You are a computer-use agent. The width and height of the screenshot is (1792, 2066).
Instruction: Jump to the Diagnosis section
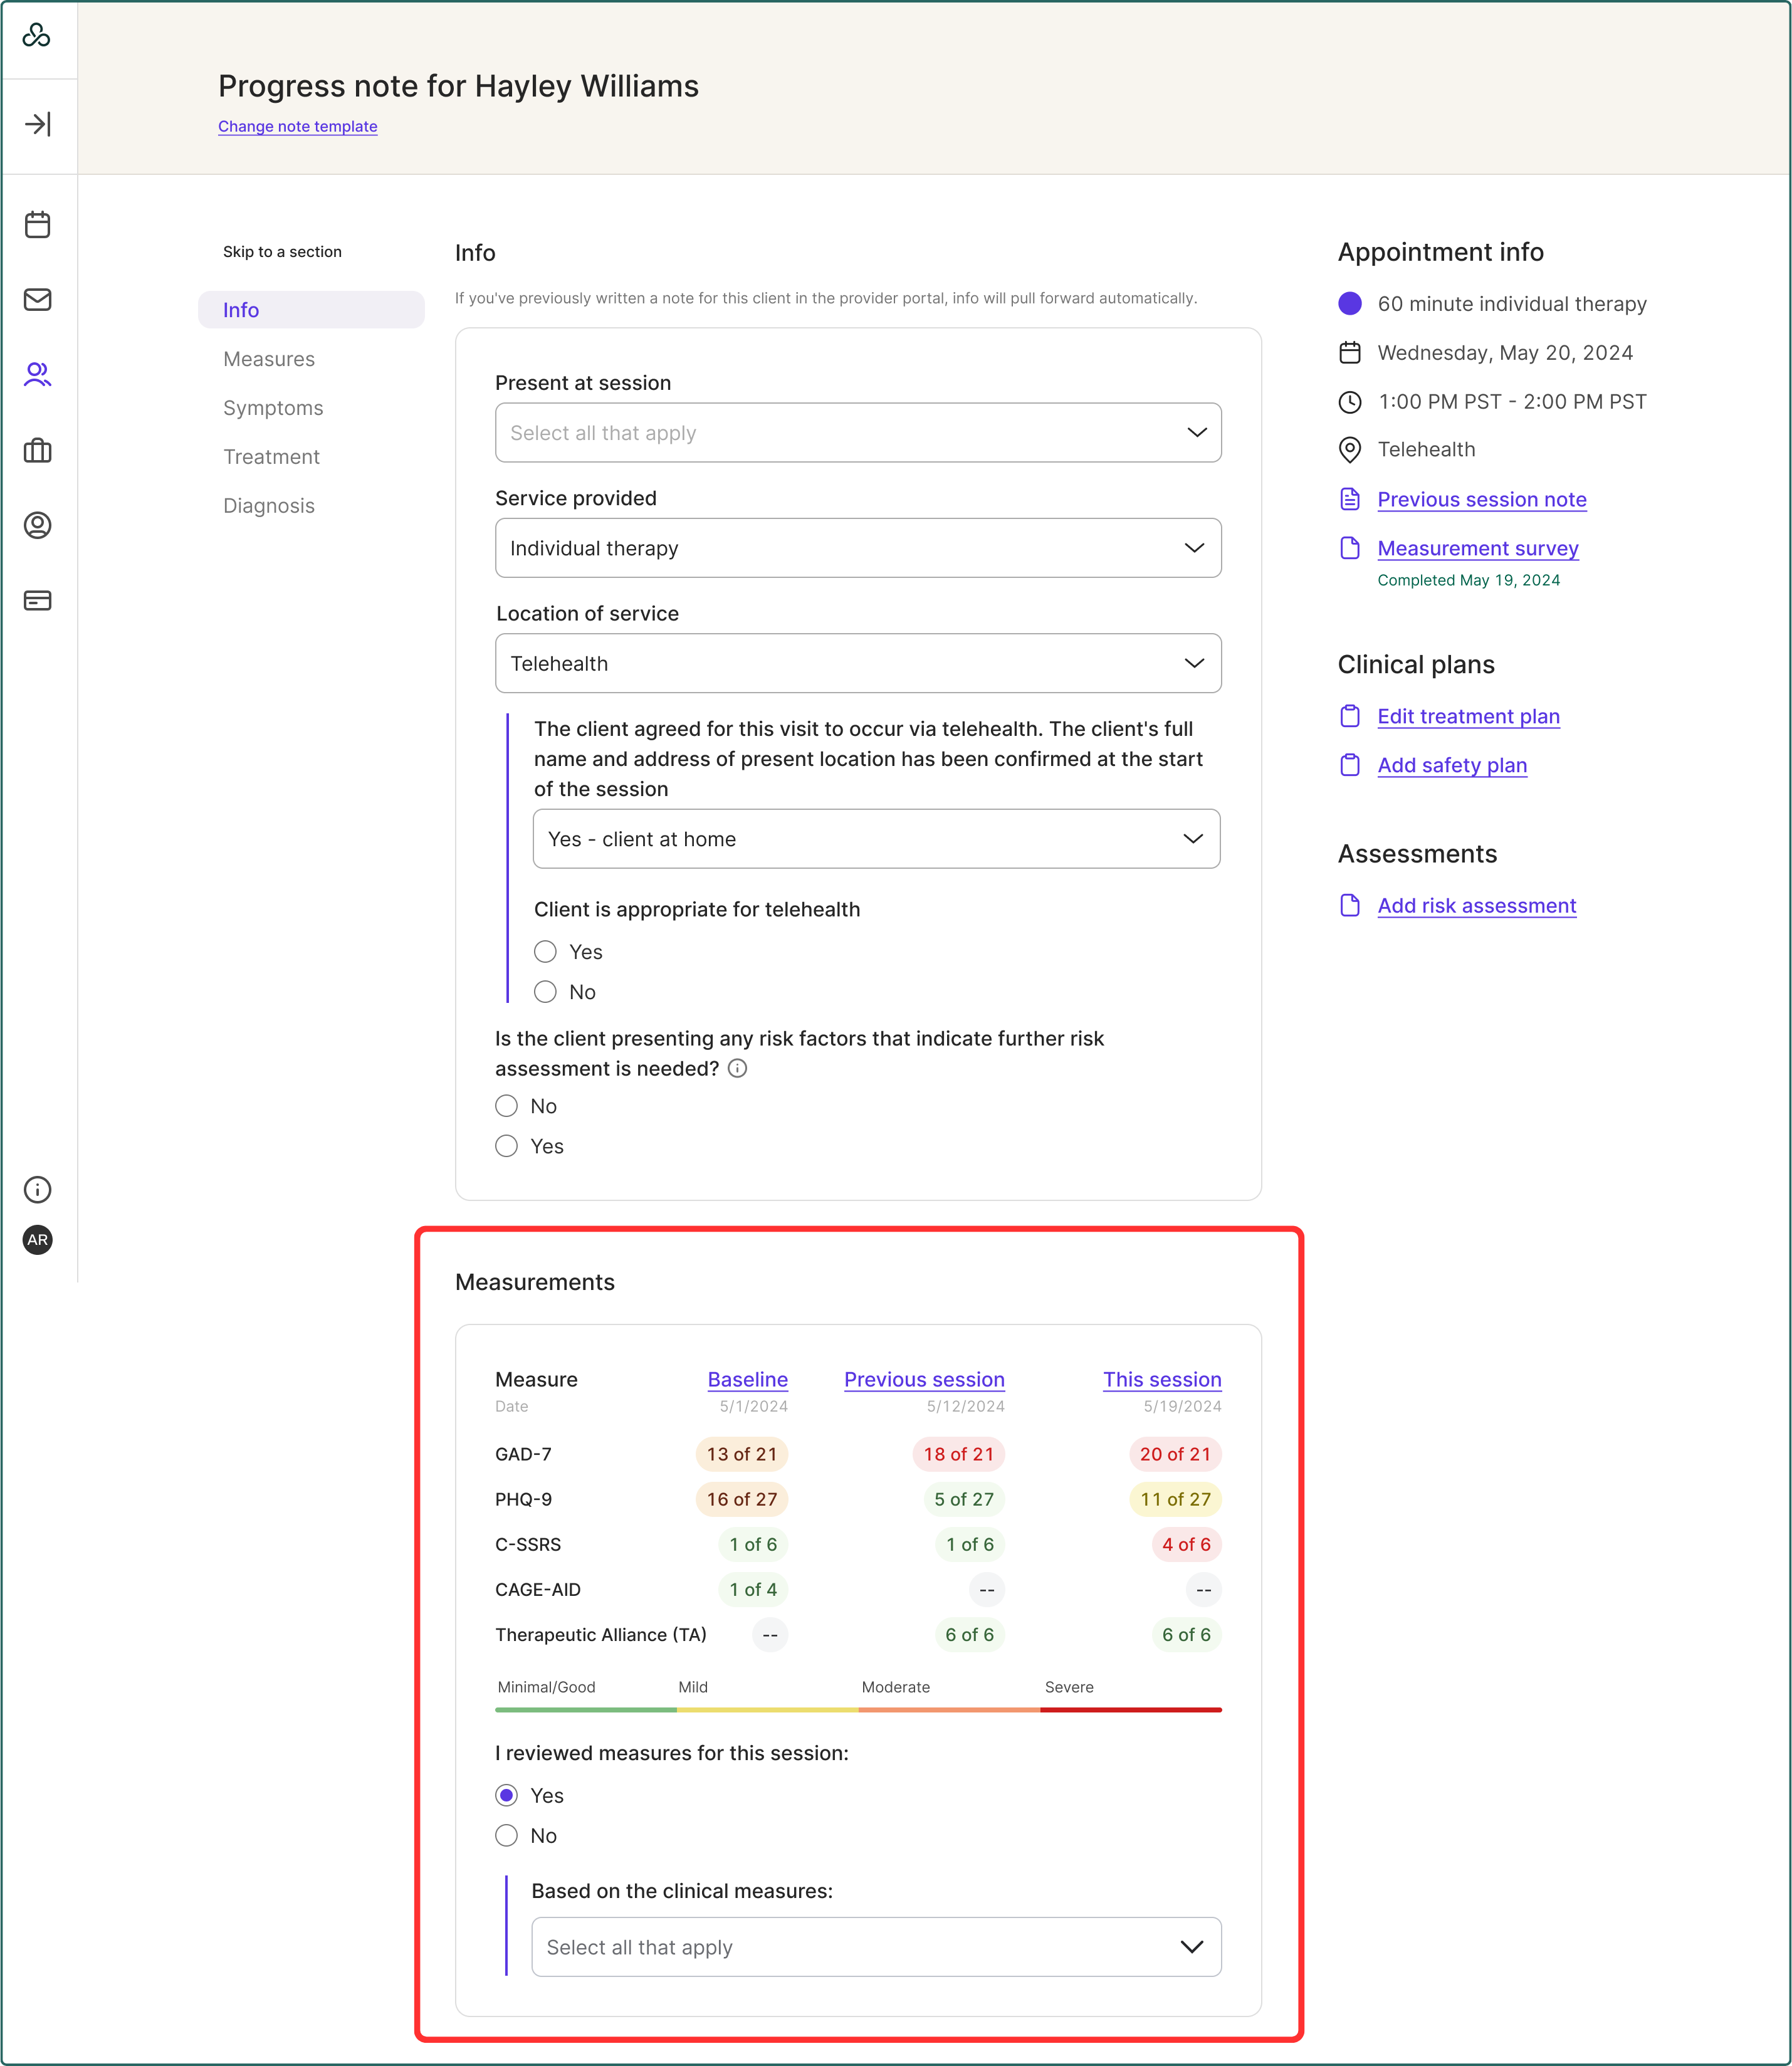269,506
